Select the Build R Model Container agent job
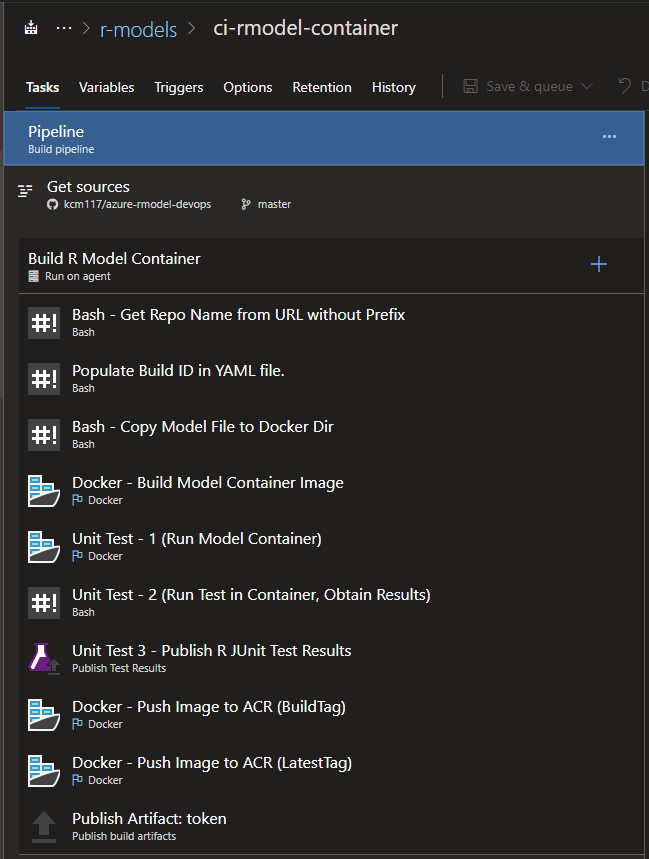This screenshot has height=859, width=649. 331,266
